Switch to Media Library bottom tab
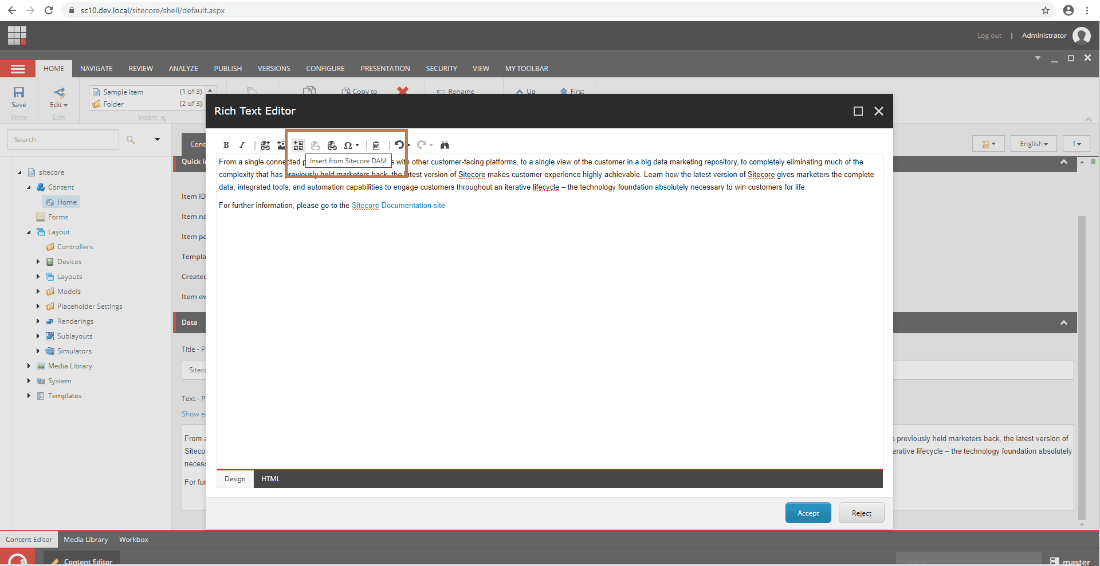Screen dimensions: 1100x566 click(86, 539)
